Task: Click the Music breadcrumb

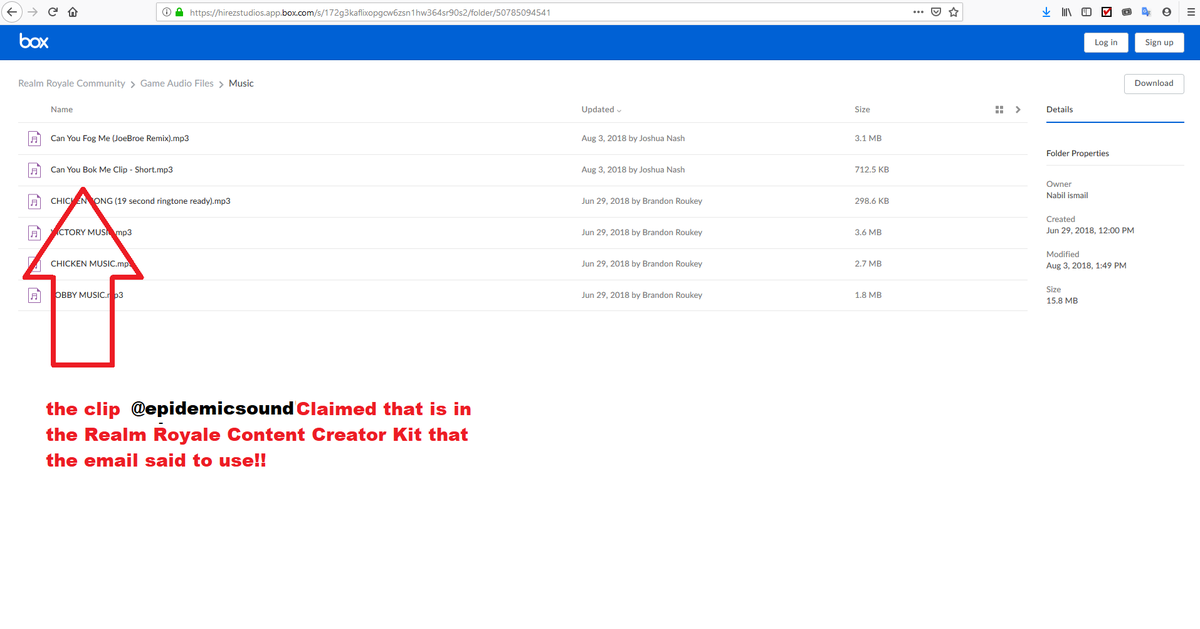Action: pos(241,84)
